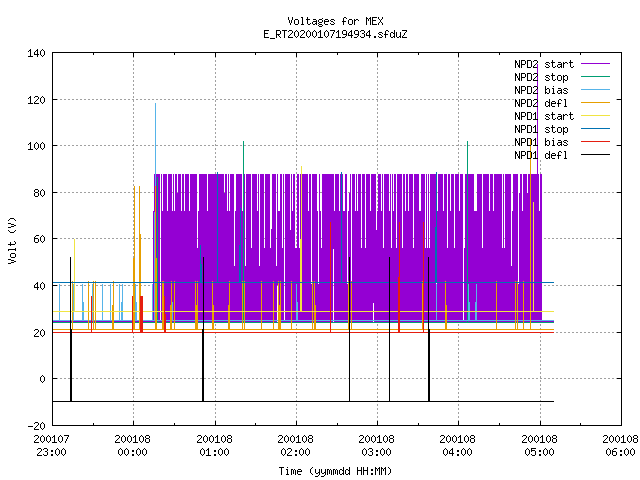
Task: Click the 'NPD1 defl' legend label
Action: [x=541, y=156]
